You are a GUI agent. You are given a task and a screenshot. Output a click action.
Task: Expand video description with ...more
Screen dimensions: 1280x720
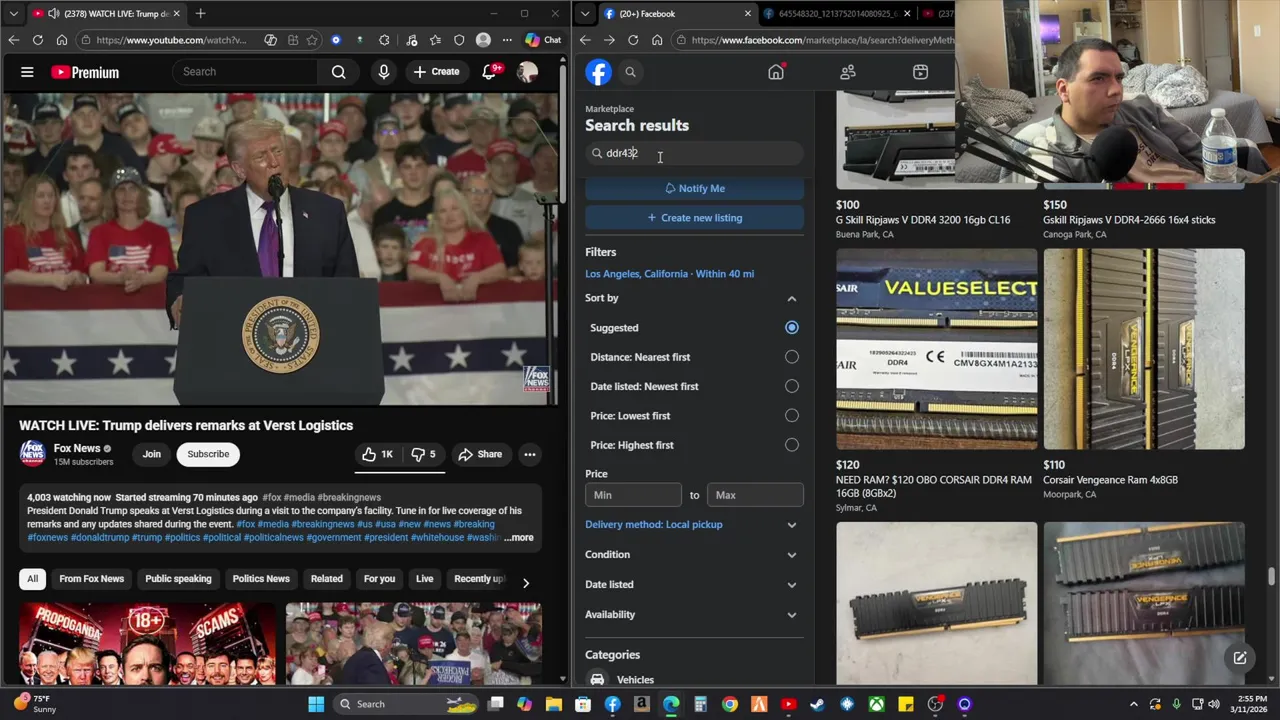click(520, 538)
